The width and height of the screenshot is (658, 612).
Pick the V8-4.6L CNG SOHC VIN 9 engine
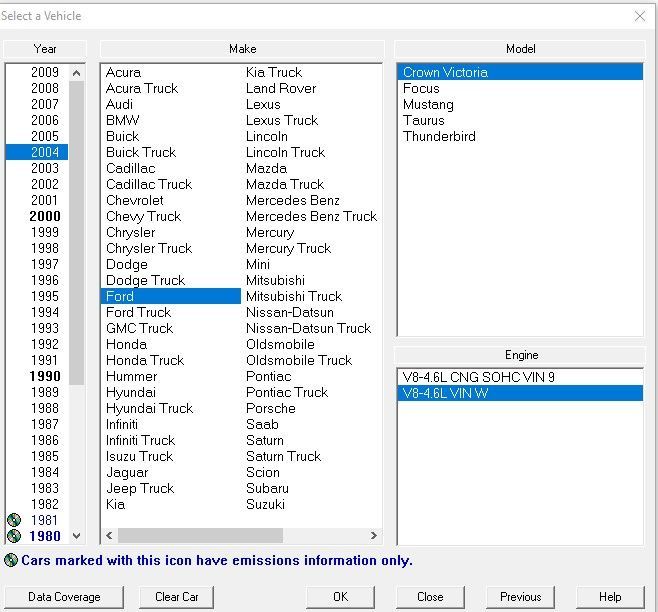(x=478, y=377)
